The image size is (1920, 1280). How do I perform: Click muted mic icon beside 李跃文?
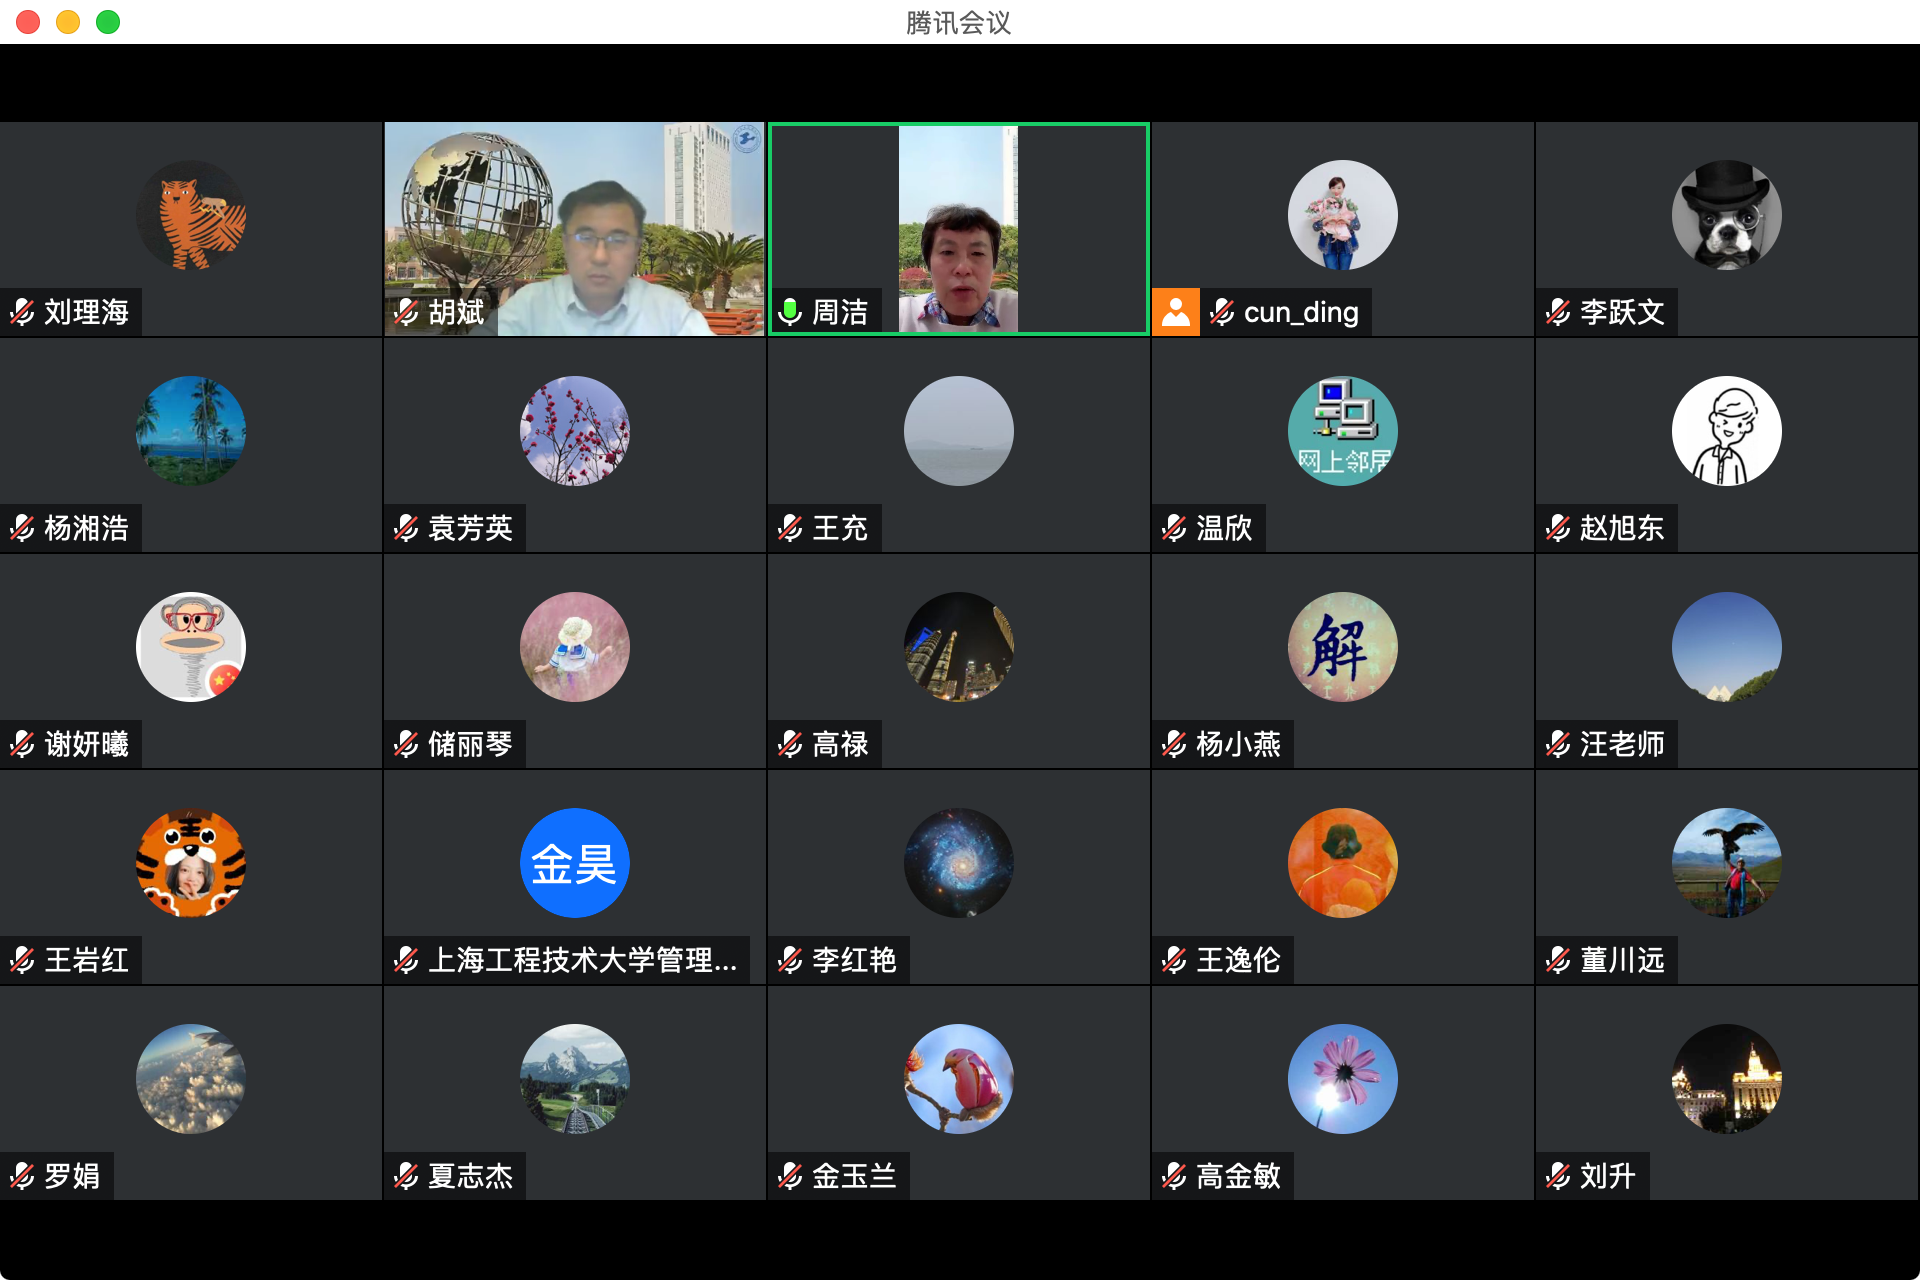(x=1558, y=313)
